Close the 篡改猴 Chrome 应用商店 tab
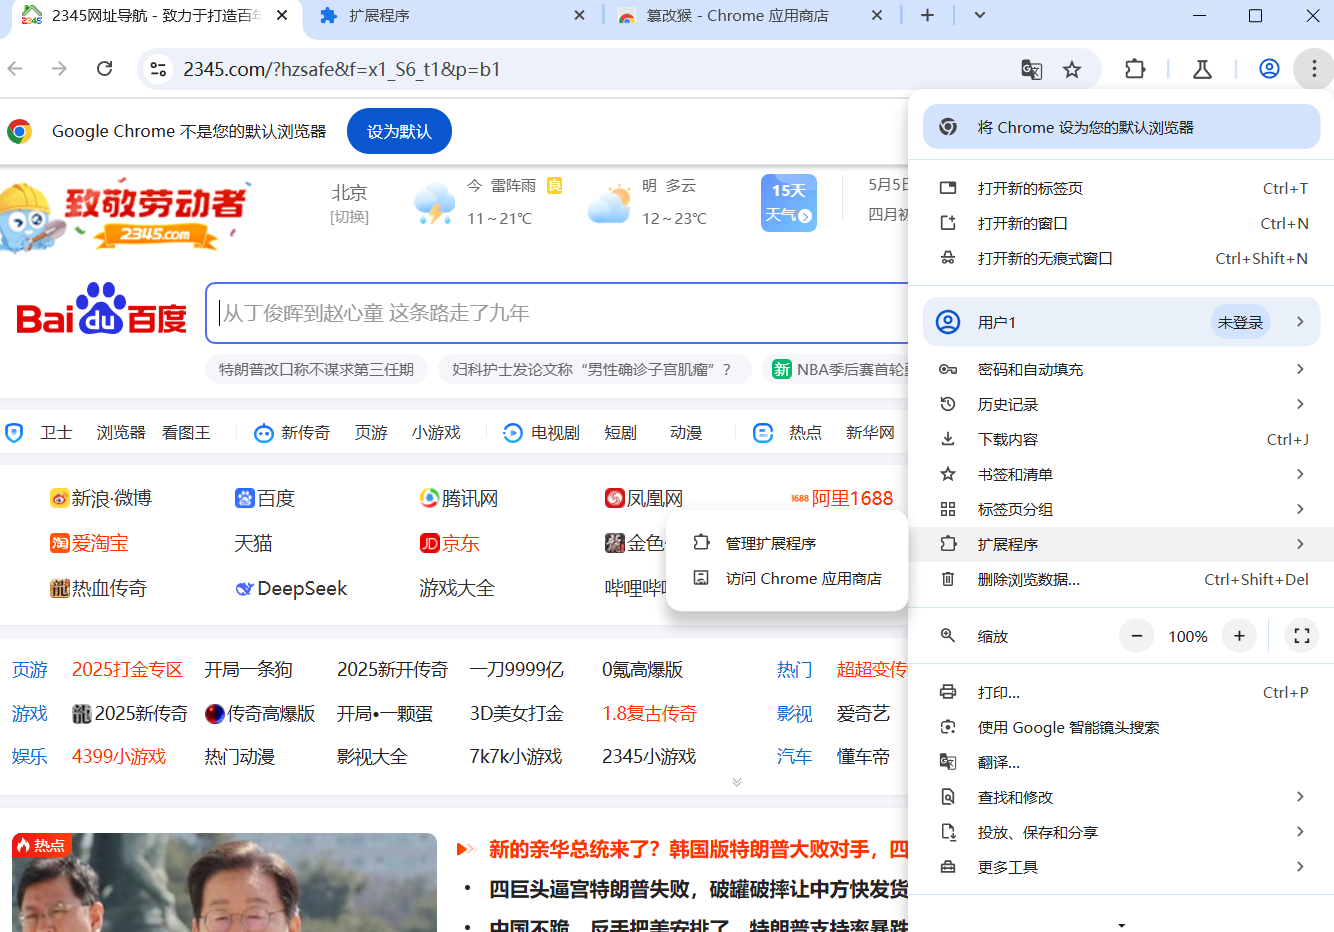This screenshot has width=1334, height=932. 877,16
